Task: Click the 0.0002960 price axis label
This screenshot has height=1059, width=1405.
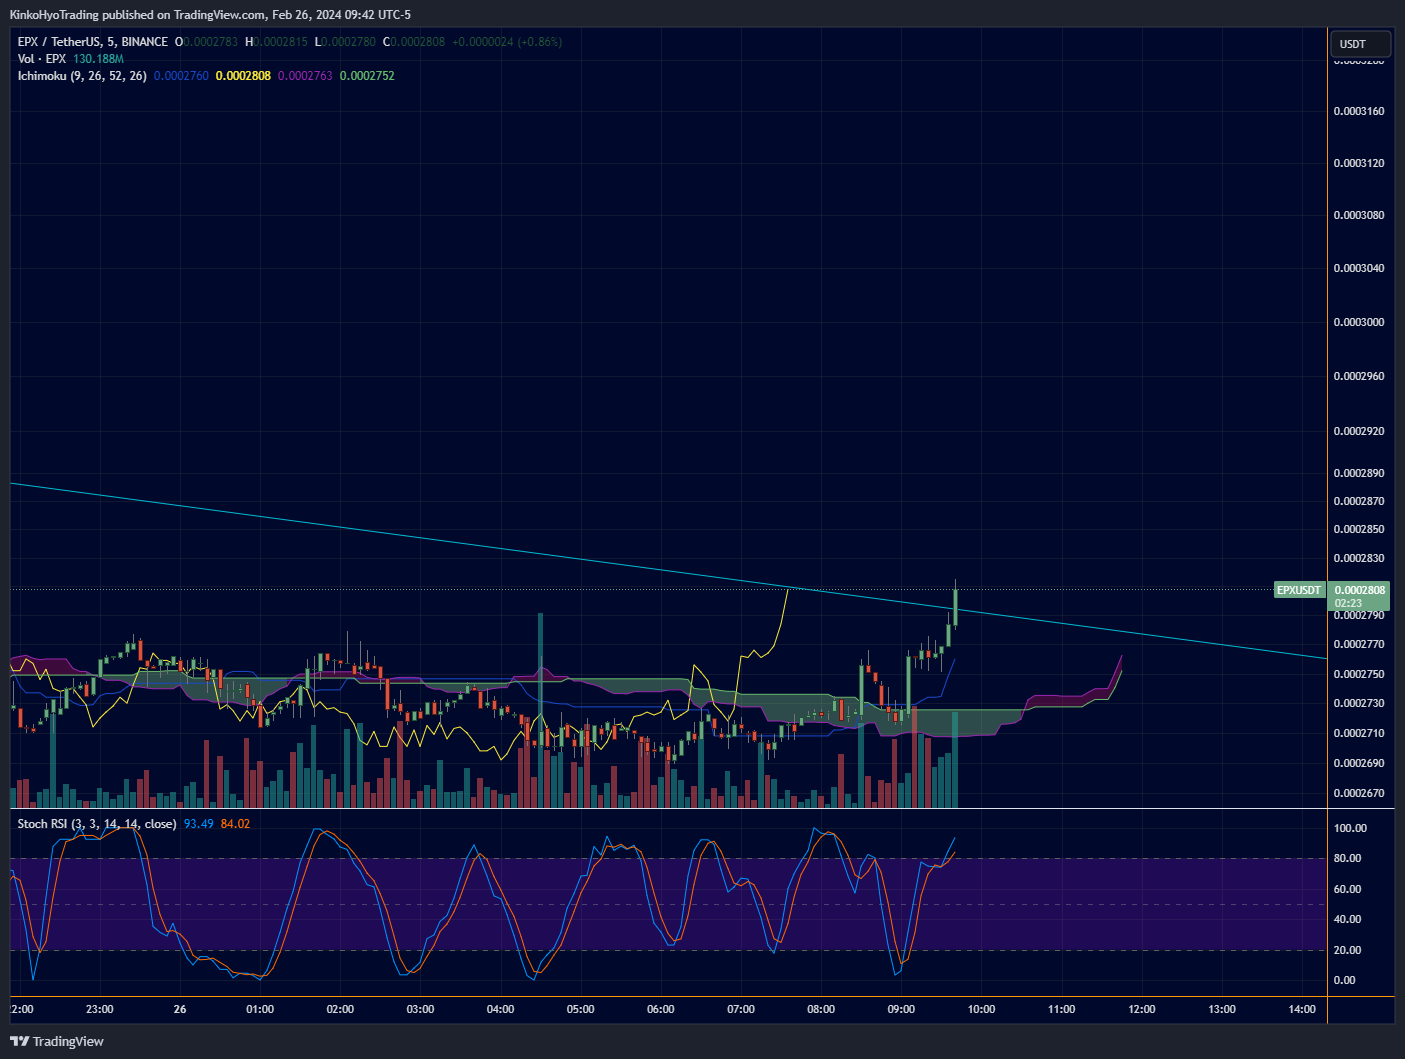Action: pos(1359,377)
